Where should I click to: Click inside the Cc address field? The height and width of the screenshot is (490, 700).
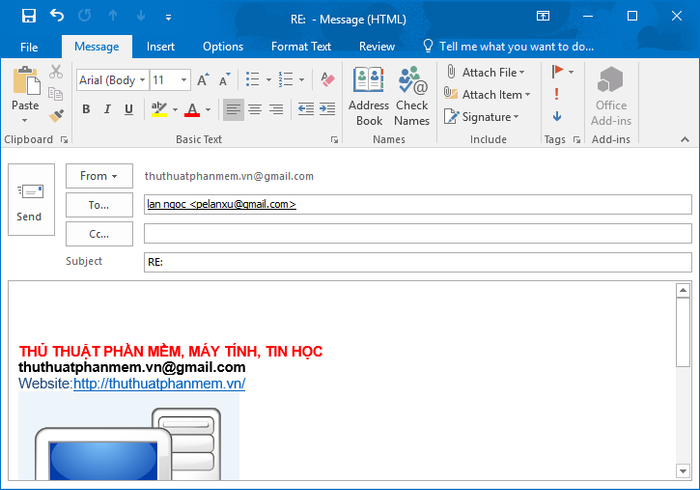(x=417, y=233)
